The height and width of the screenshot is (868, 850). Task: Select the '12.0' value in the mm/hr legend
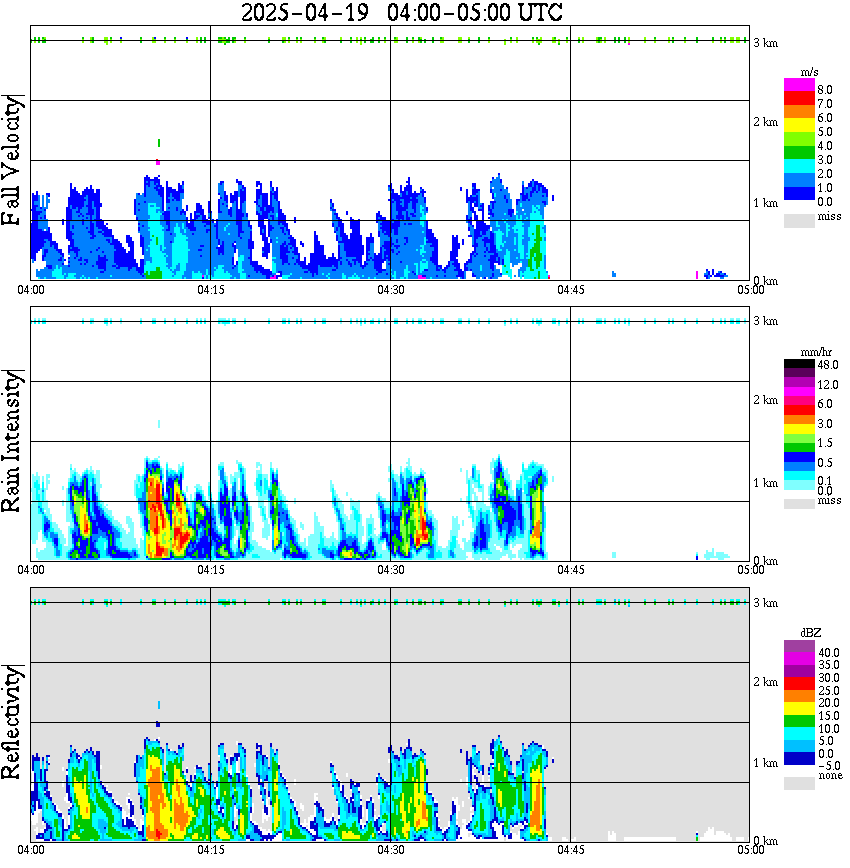tap(828, 384)
